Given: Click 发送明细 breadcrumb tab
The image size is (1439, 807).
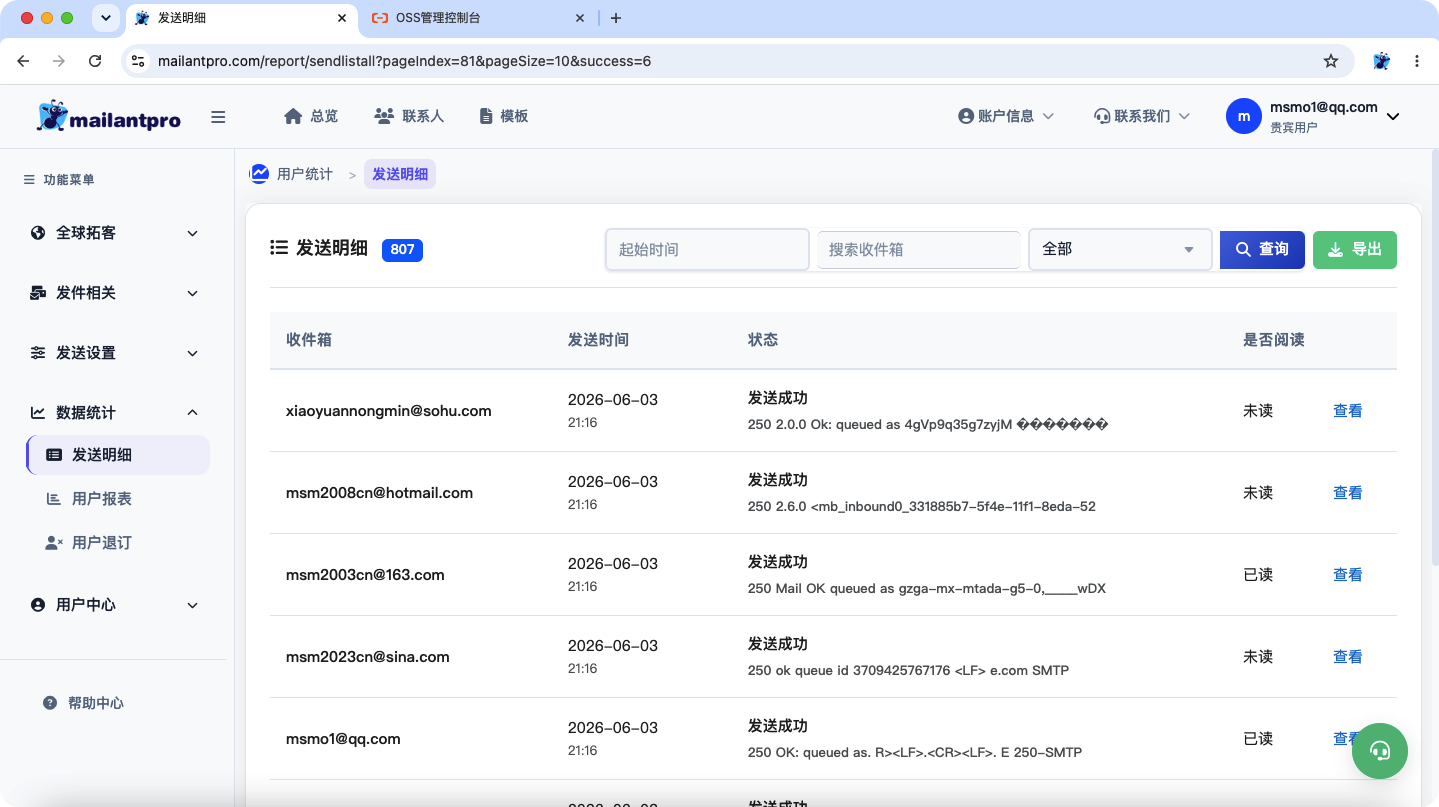Looking at the screenshot, I should point(400,174).
